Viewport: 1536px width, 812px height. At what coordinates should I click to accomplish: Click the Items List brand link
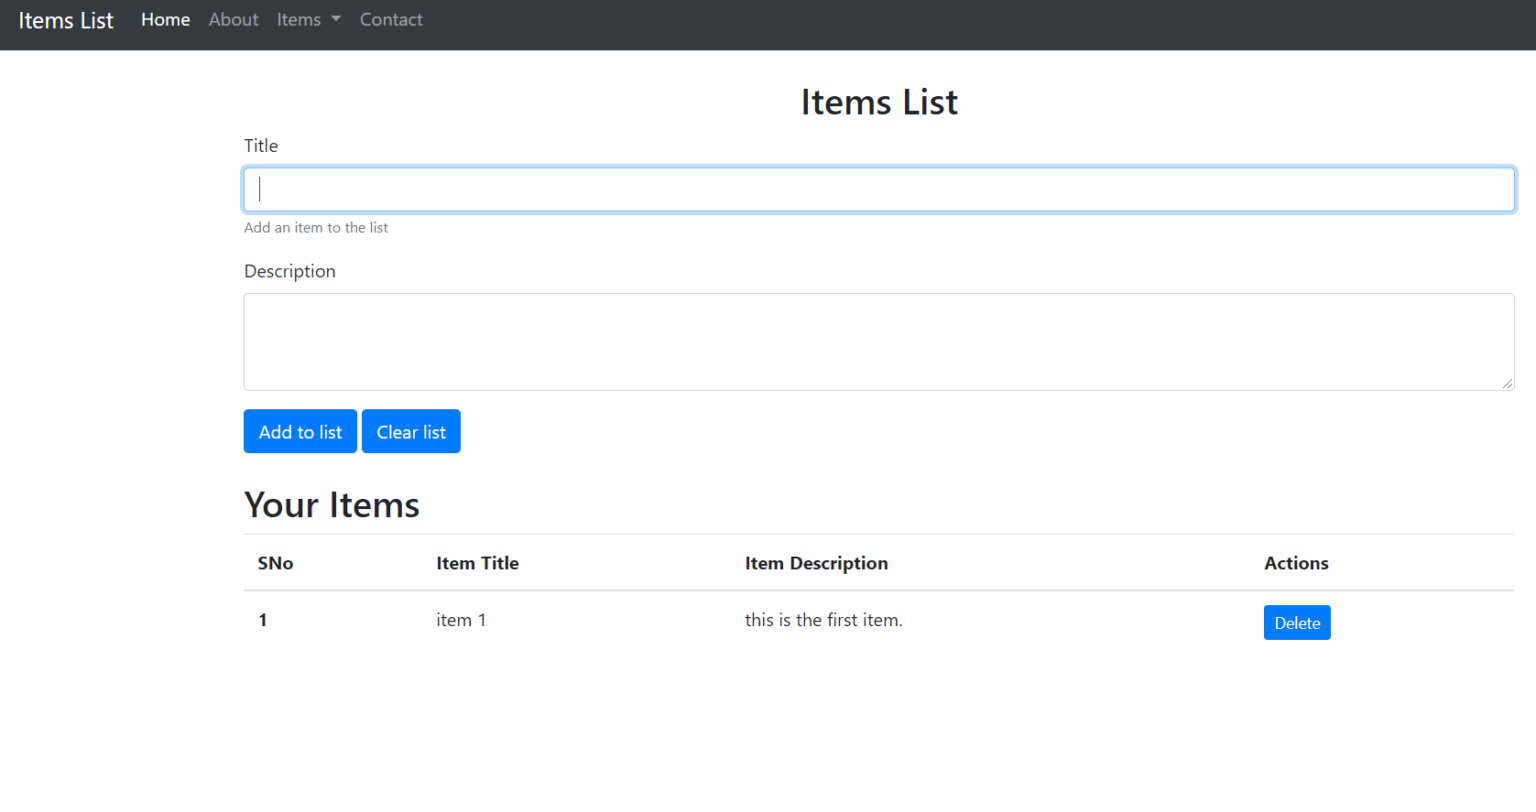[65, 20]
